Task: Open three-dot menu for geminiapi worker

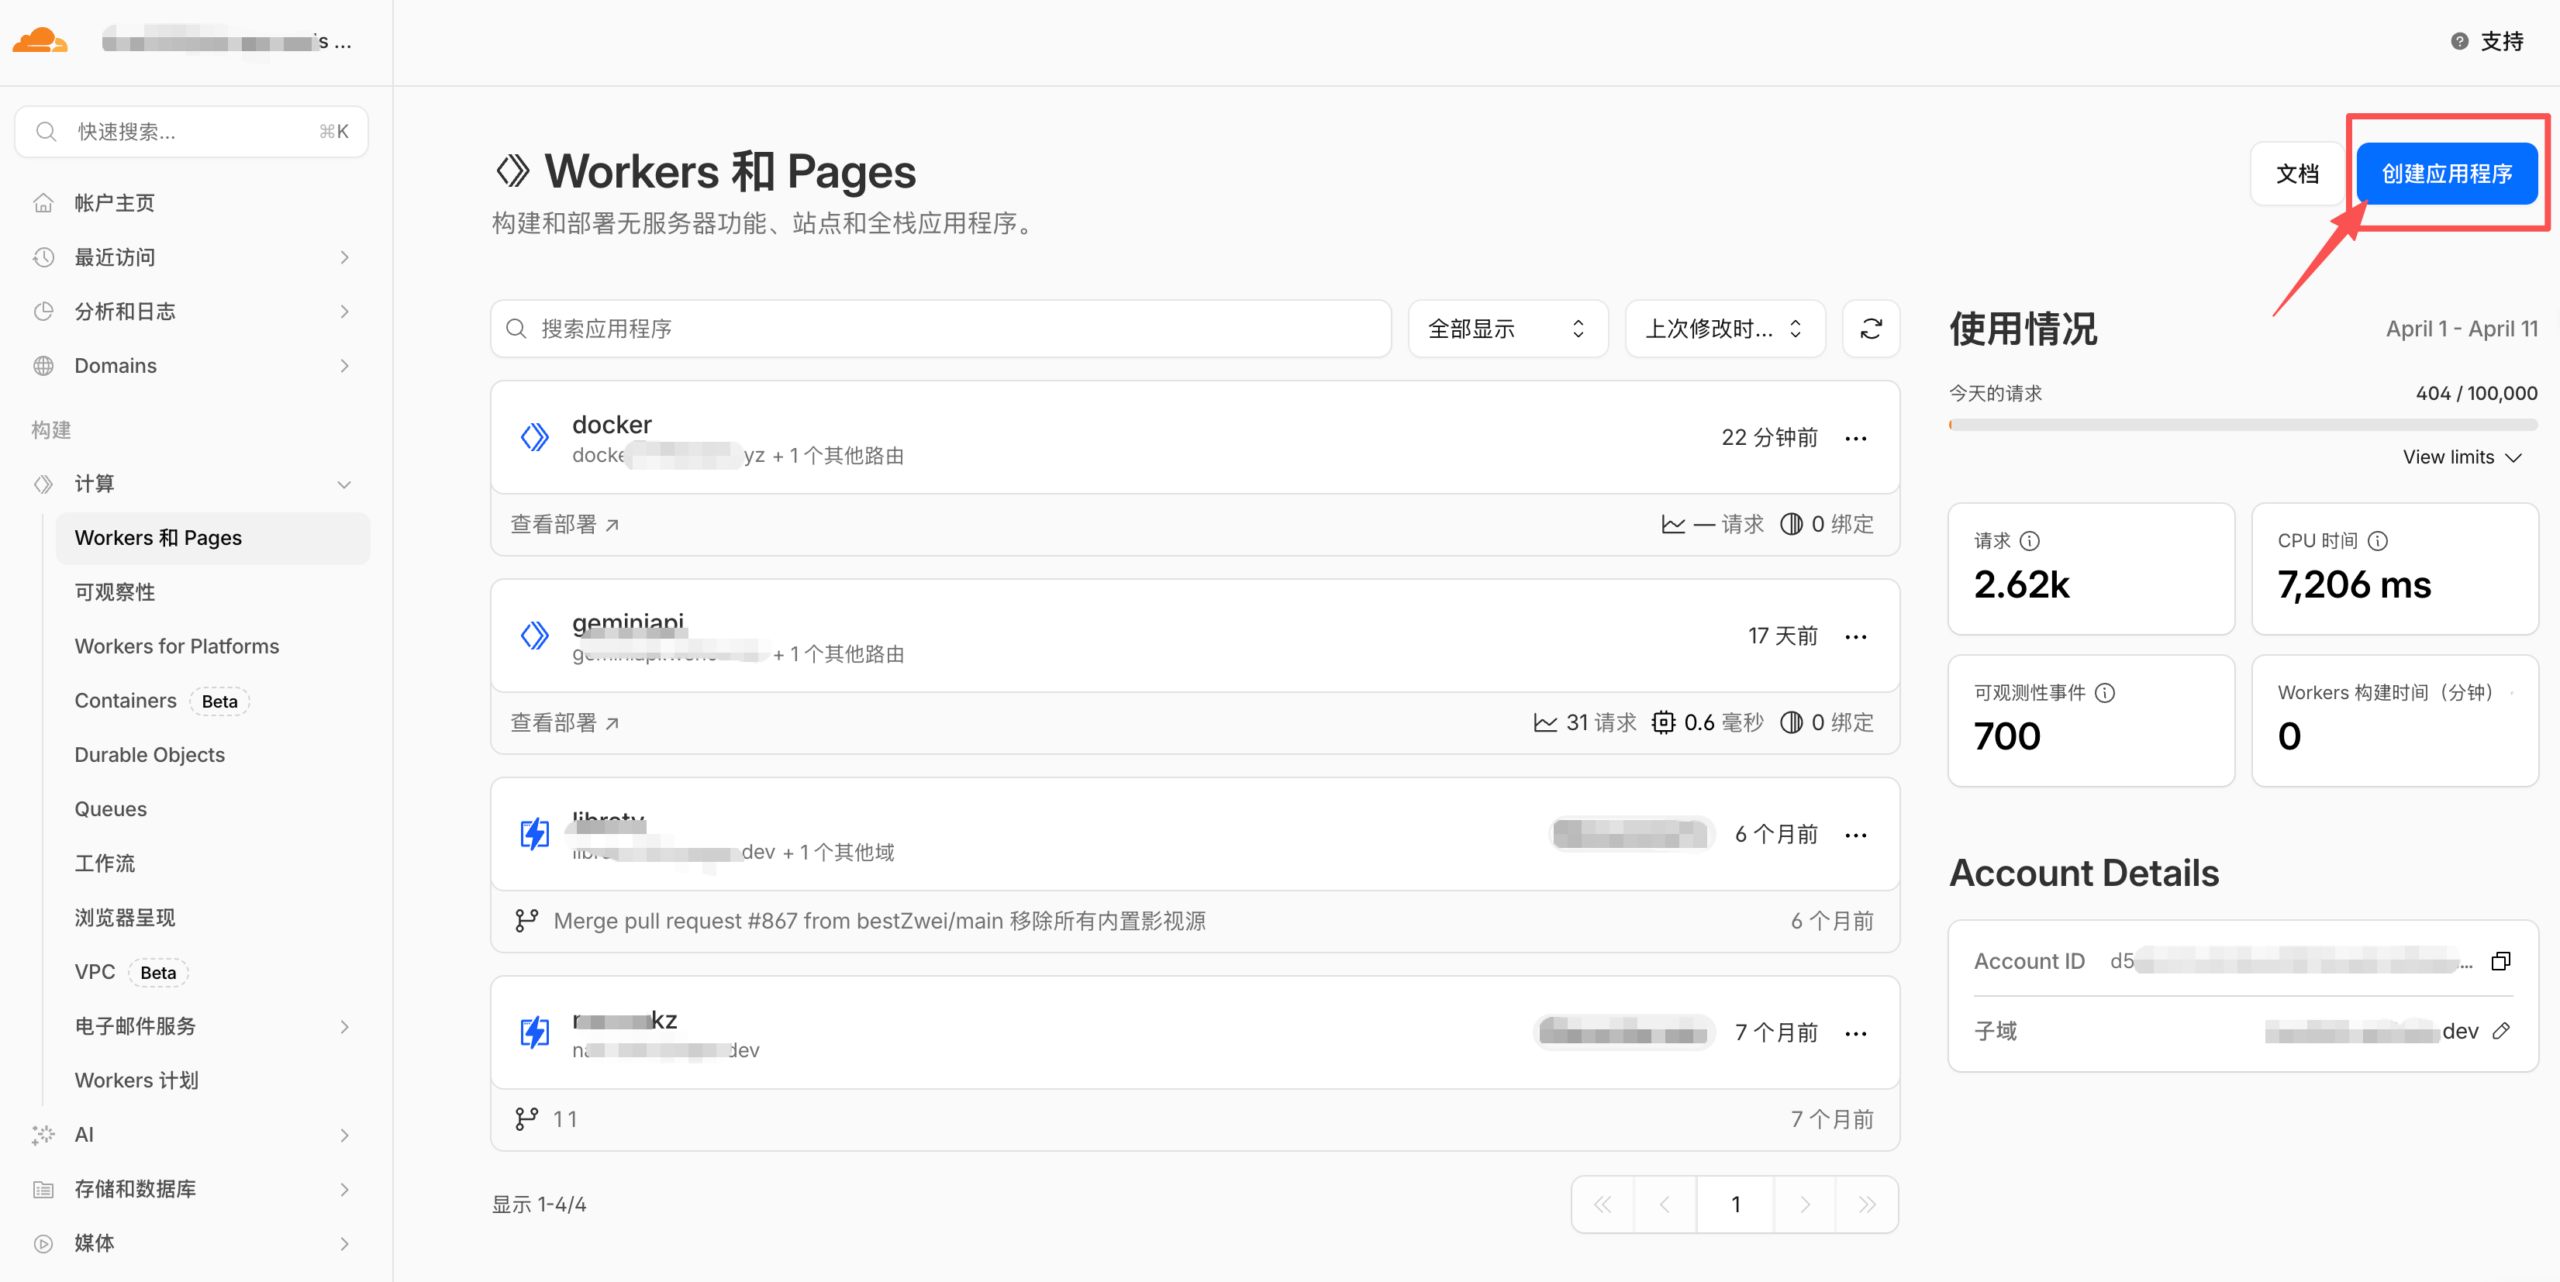Action: pos(1856,637)
